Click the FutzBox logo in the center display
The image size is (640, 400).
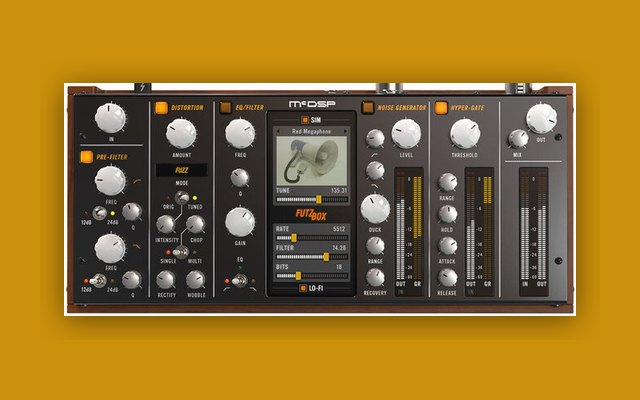point(311,215)
